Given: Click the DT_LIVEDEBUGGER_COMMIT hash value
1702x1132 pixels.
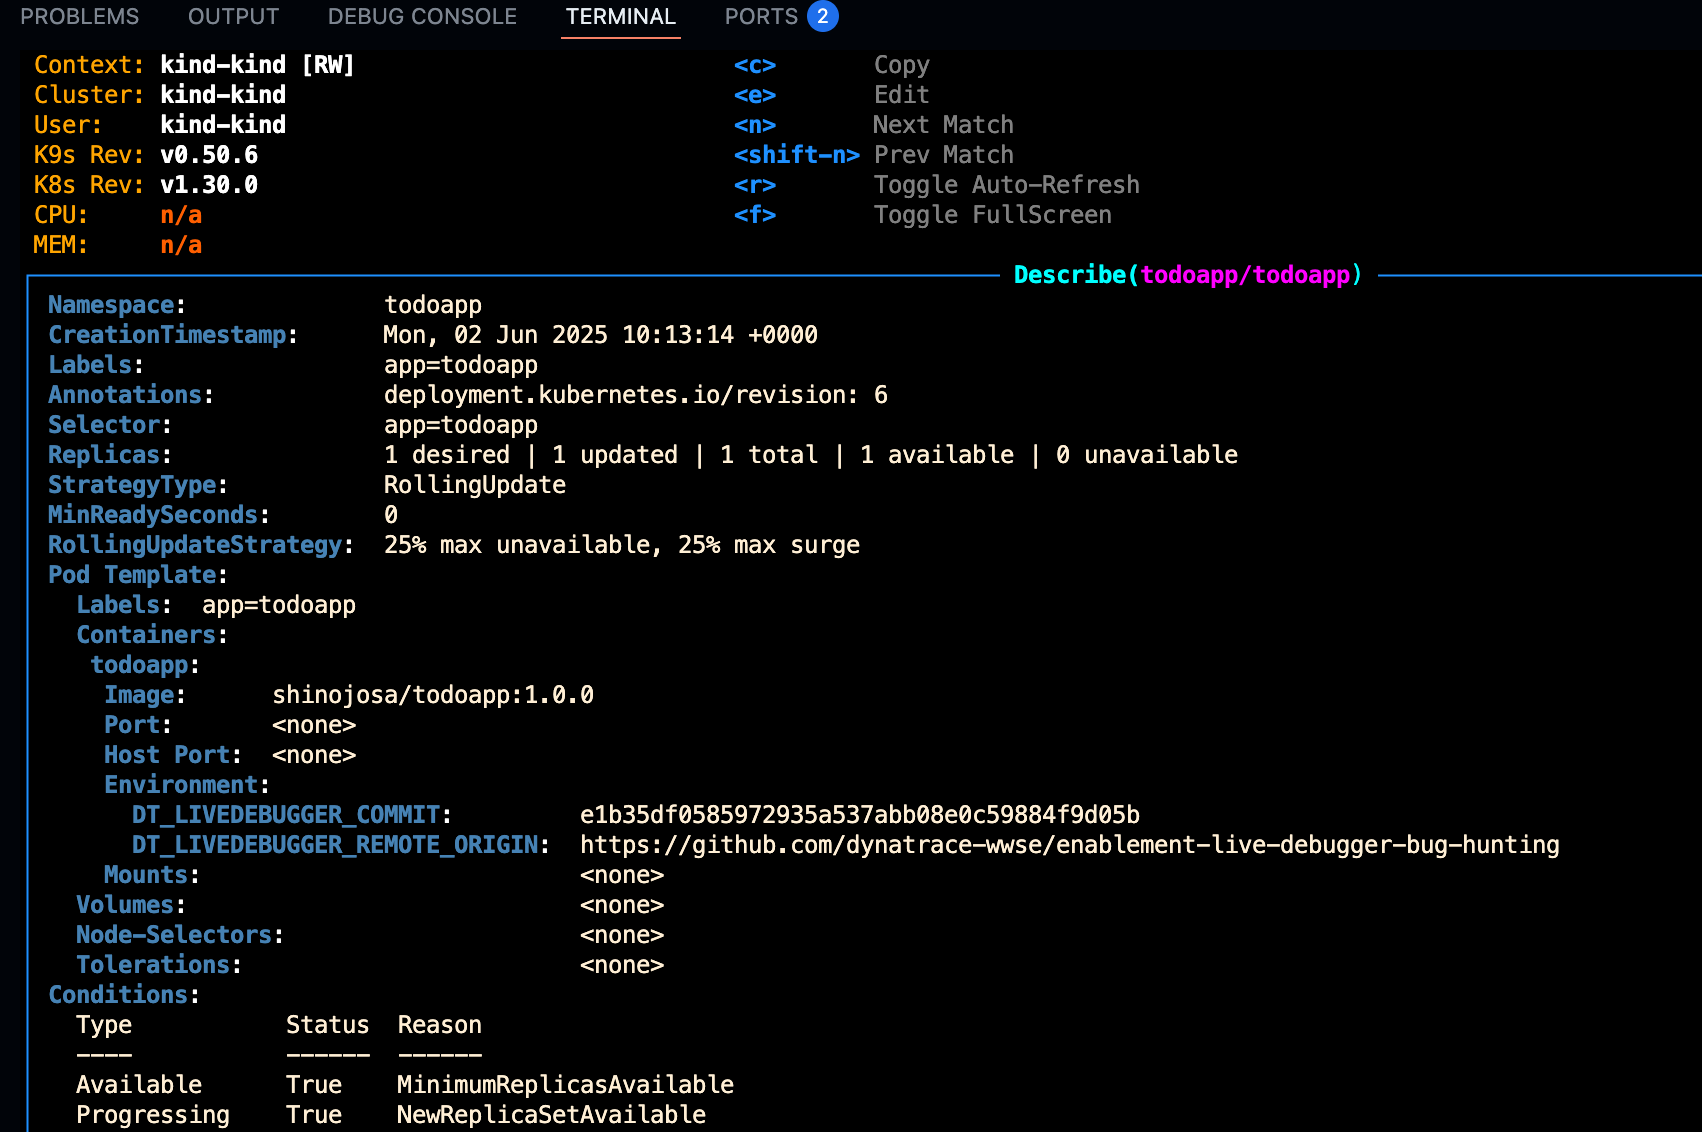Looking at the screenshot, I should point(859,815).
